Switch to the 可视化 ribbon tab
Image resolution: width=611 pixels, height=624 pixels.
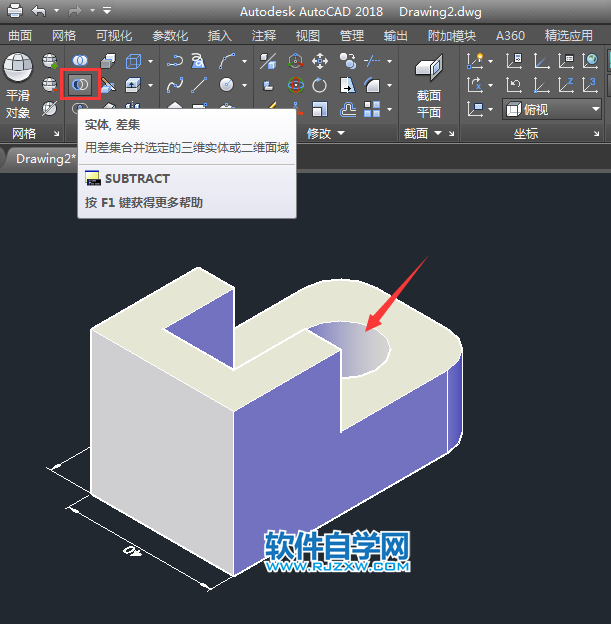click(x=114, y=35)
